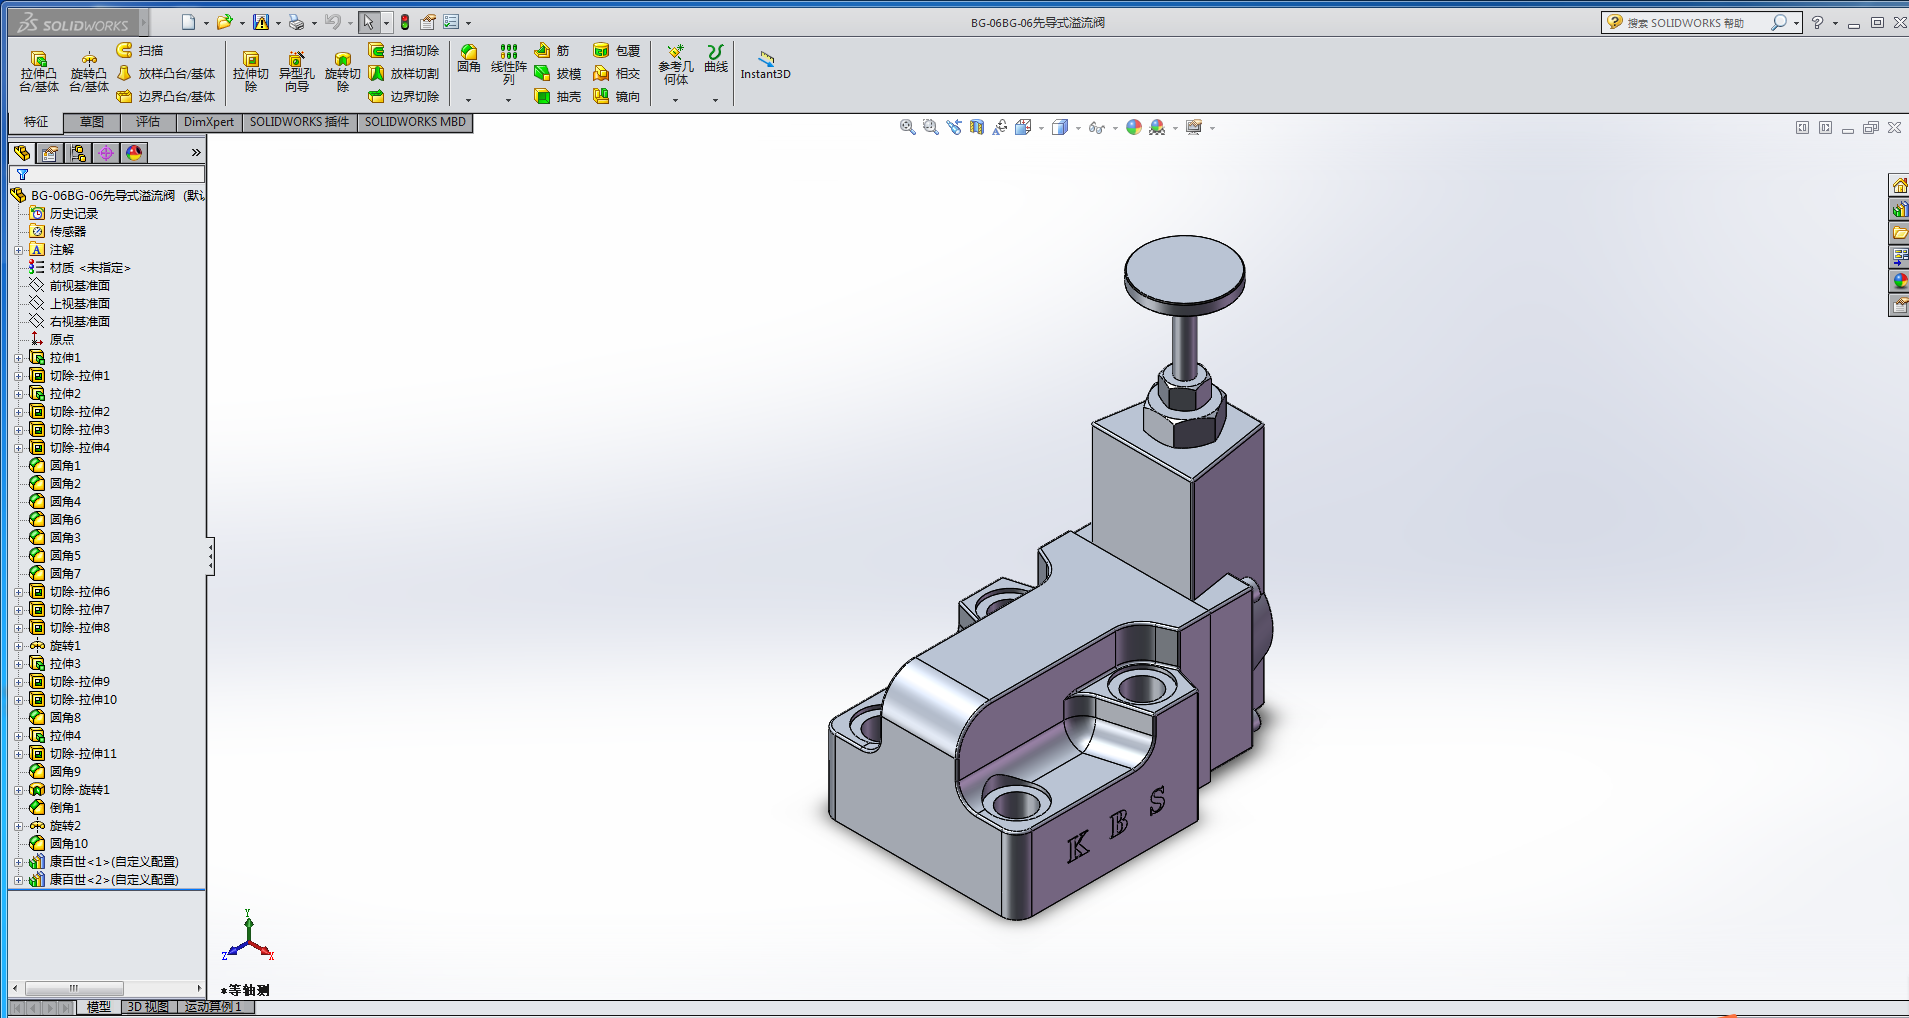Open the ConfigurationManager tab icon
The height and width of the screenshot is (1018, 1909).
tap(78, 153)
